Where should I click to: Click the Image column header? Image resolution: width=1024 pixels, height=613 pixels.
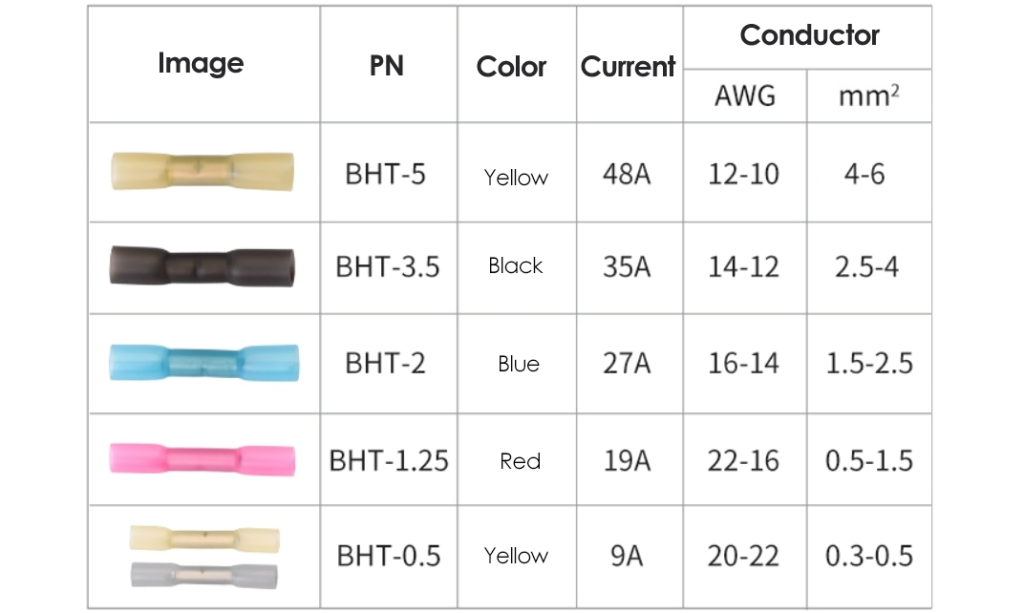click(x=201, y=64)
